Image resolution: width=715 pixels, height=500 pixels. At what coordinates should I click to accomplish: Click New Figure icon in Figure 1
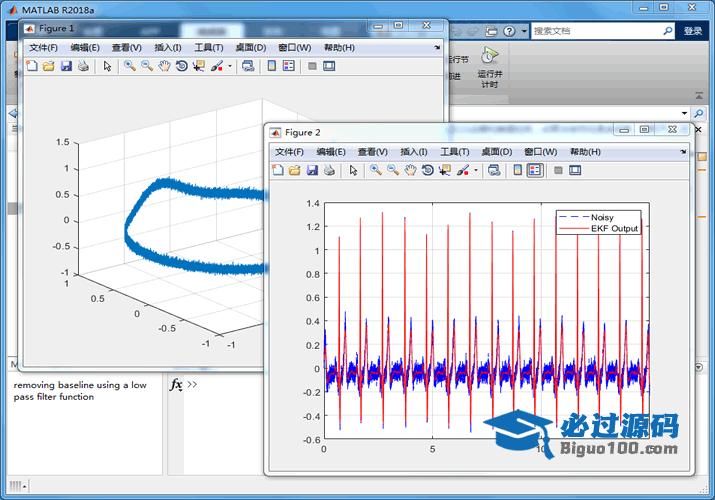[31, 67]
